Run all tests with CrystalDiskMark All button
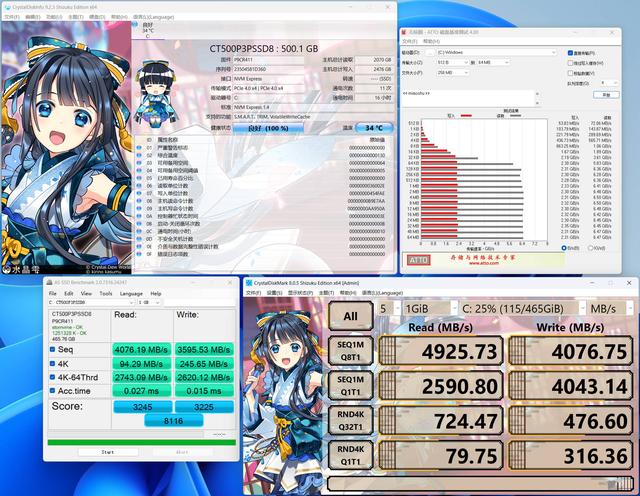 pos(351,316)
